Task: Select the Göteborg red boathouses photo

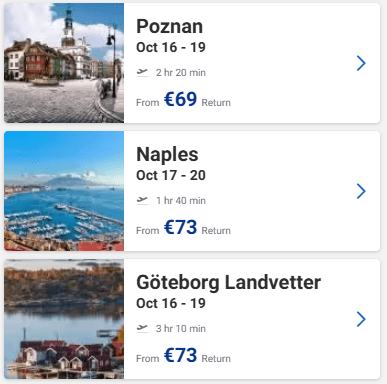Action: pyautogui.click(x=64, y=319)
